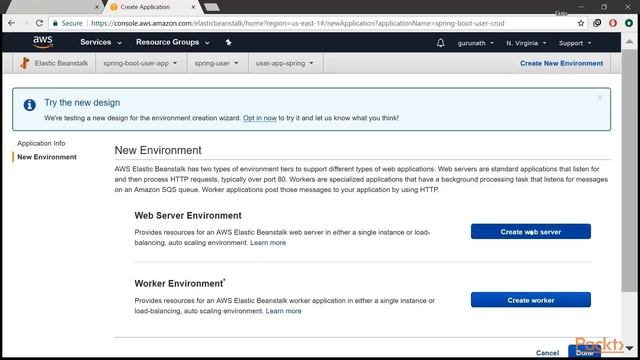
Task: Open the N. Virginia region dropdown
Action: pyautogui.click(x=526, y=43)
